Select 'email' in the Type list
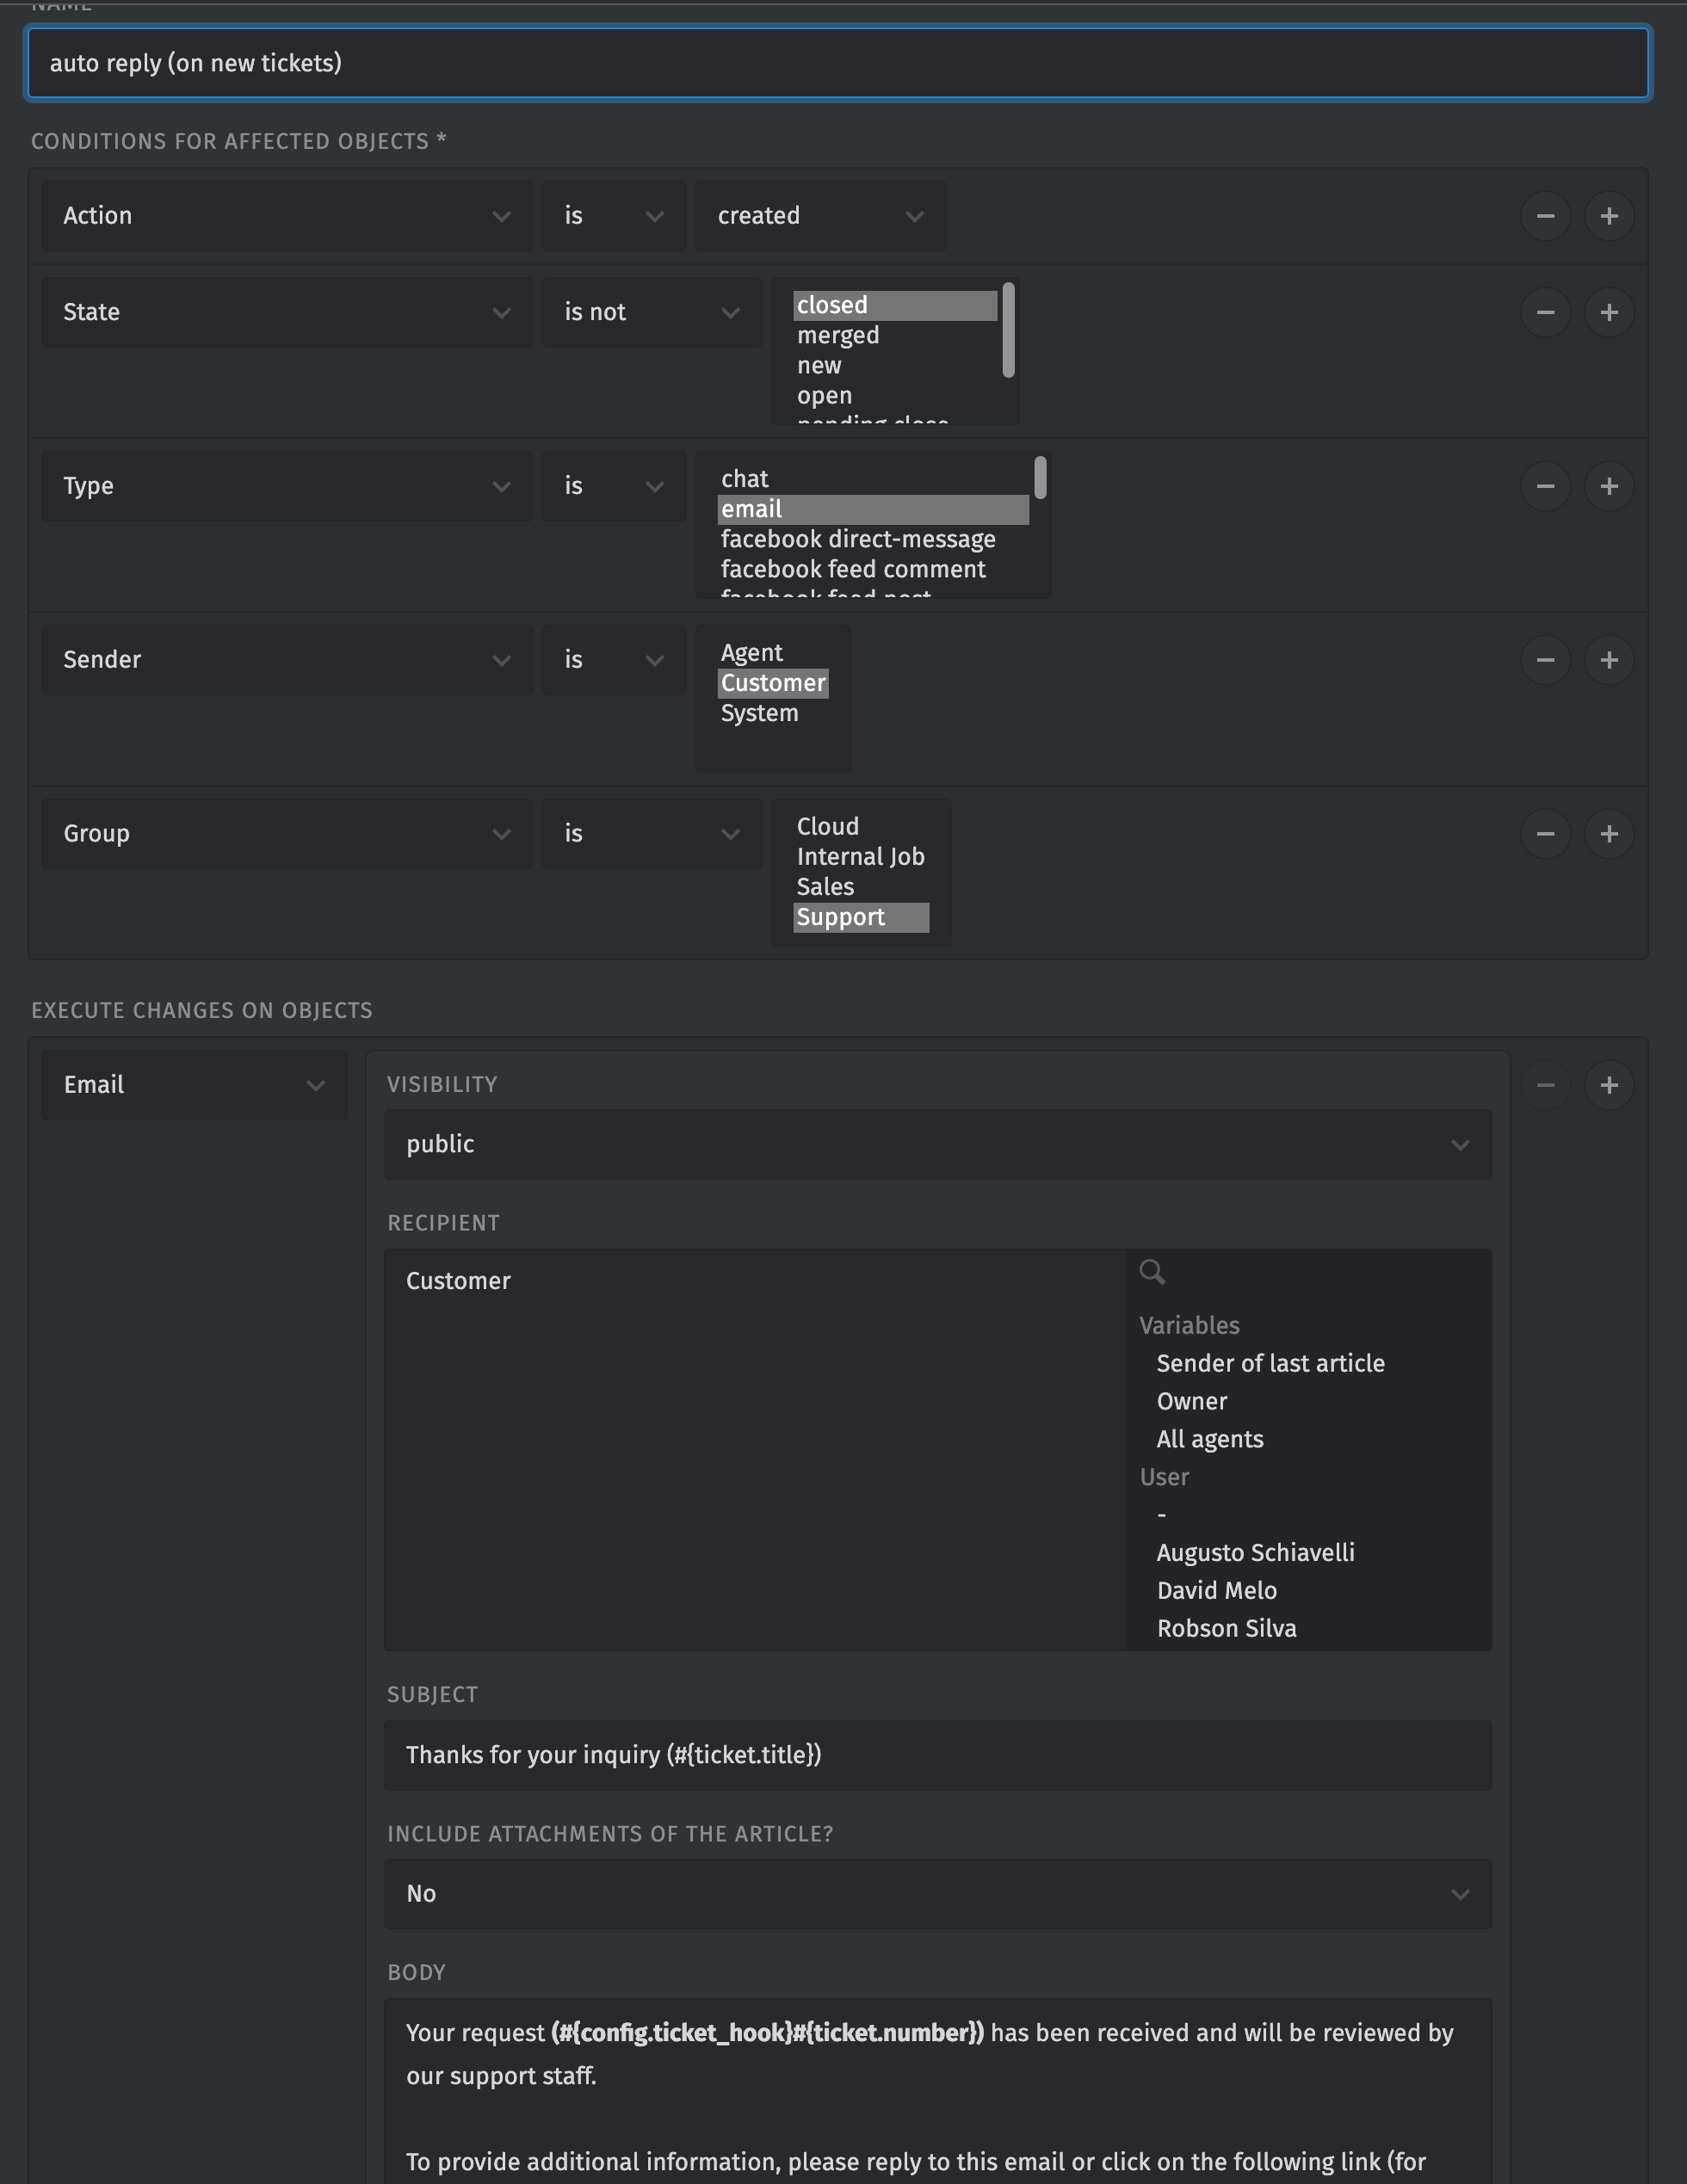Screen dimensions: 1687x2184 click(x=873, y=509)
